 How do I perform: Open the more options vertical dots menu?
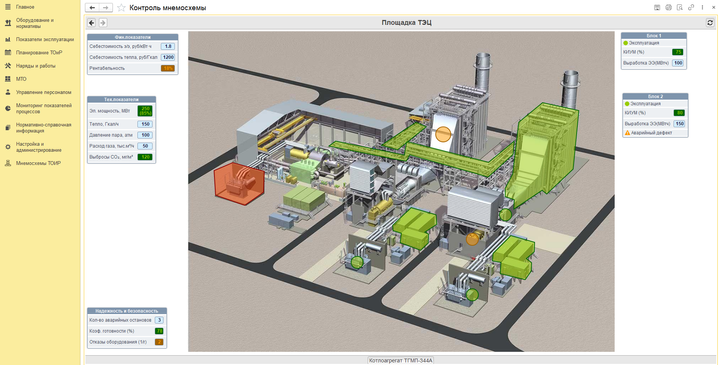point(703,7)
